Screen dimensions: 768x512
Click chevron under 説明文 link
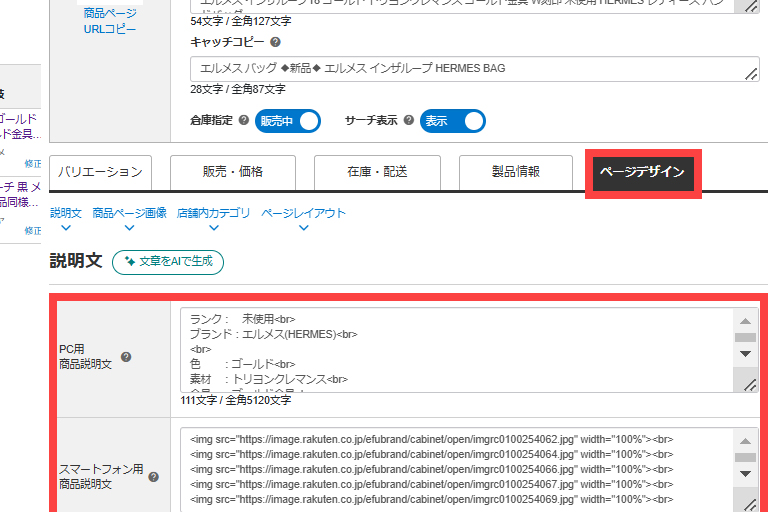click(66, 228)
